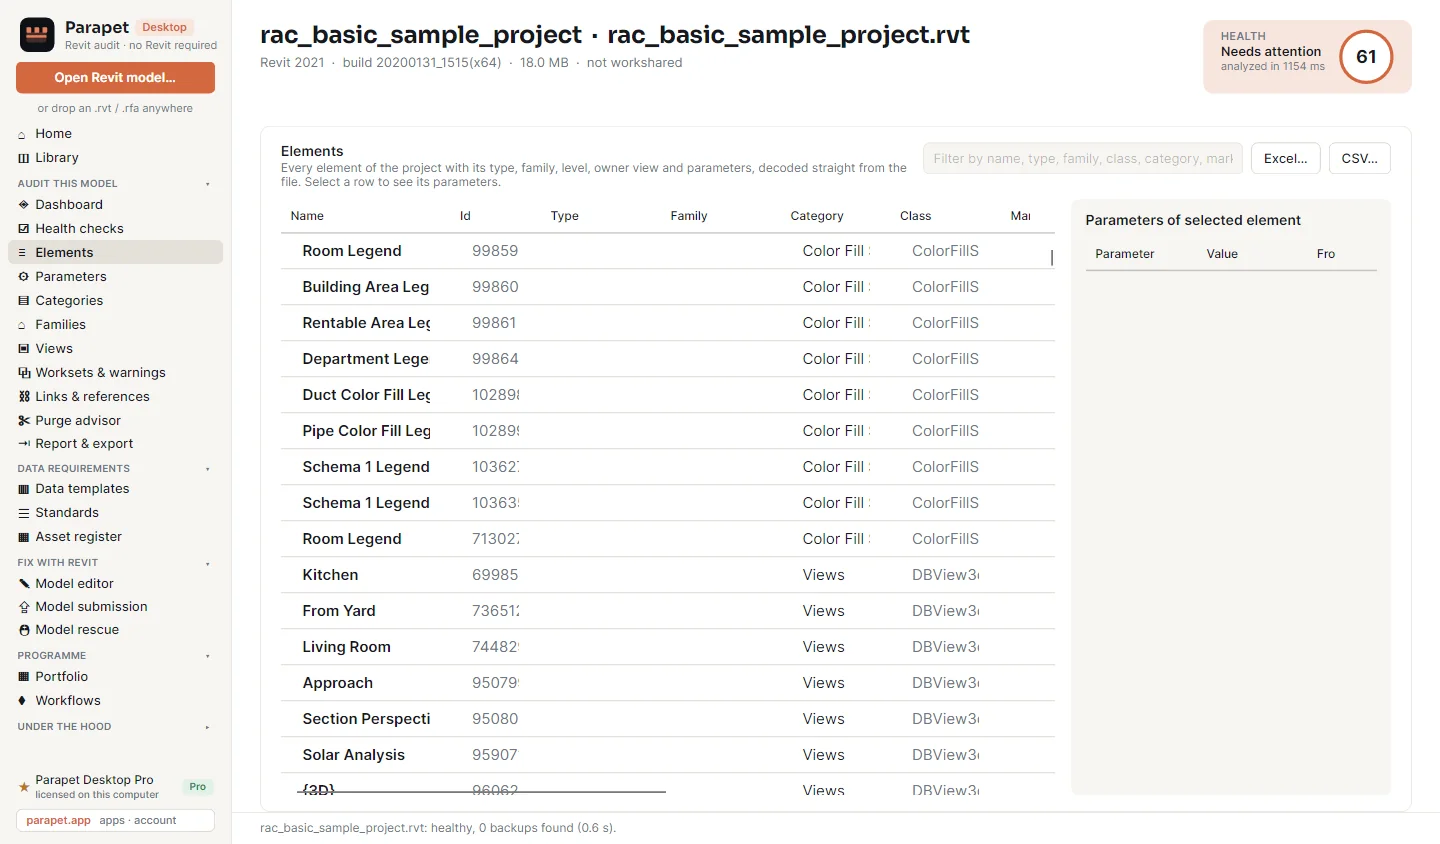
Task: Select the Living Room row
Action: [668, 647]
